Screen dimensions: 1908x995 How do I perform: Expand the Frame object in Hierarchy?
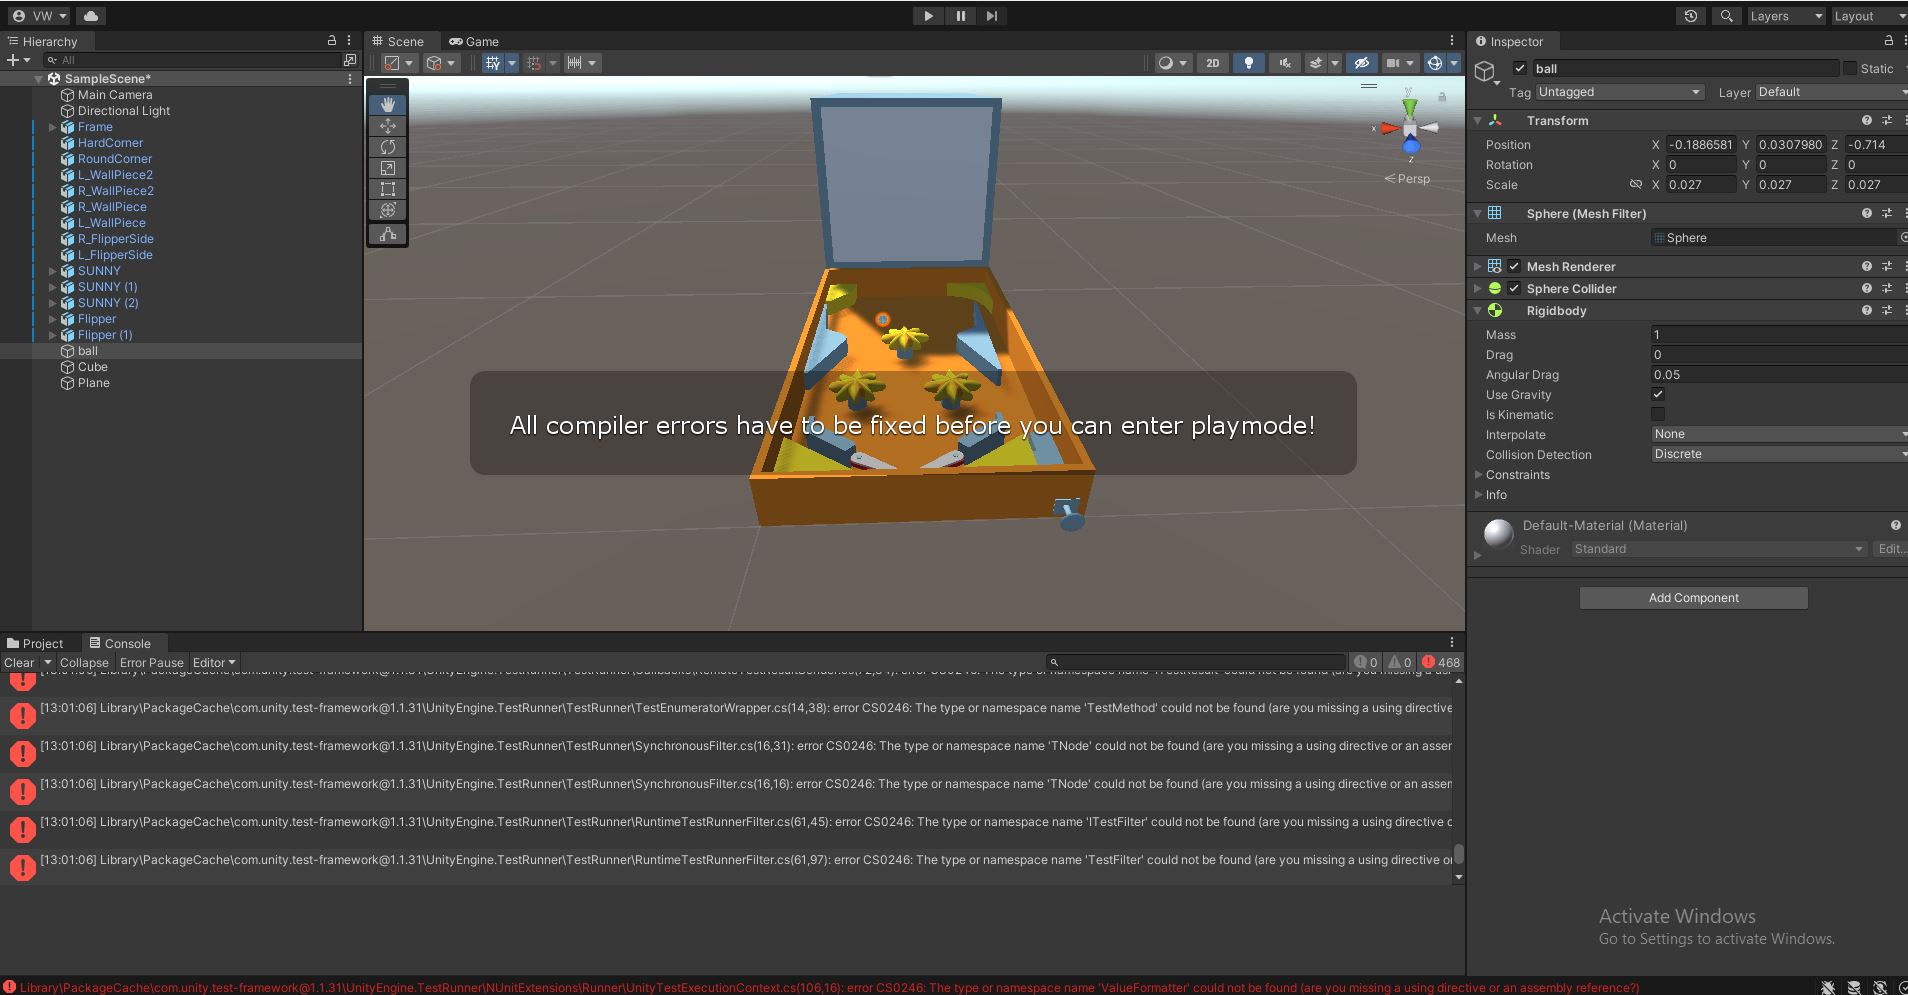(52, 127)
